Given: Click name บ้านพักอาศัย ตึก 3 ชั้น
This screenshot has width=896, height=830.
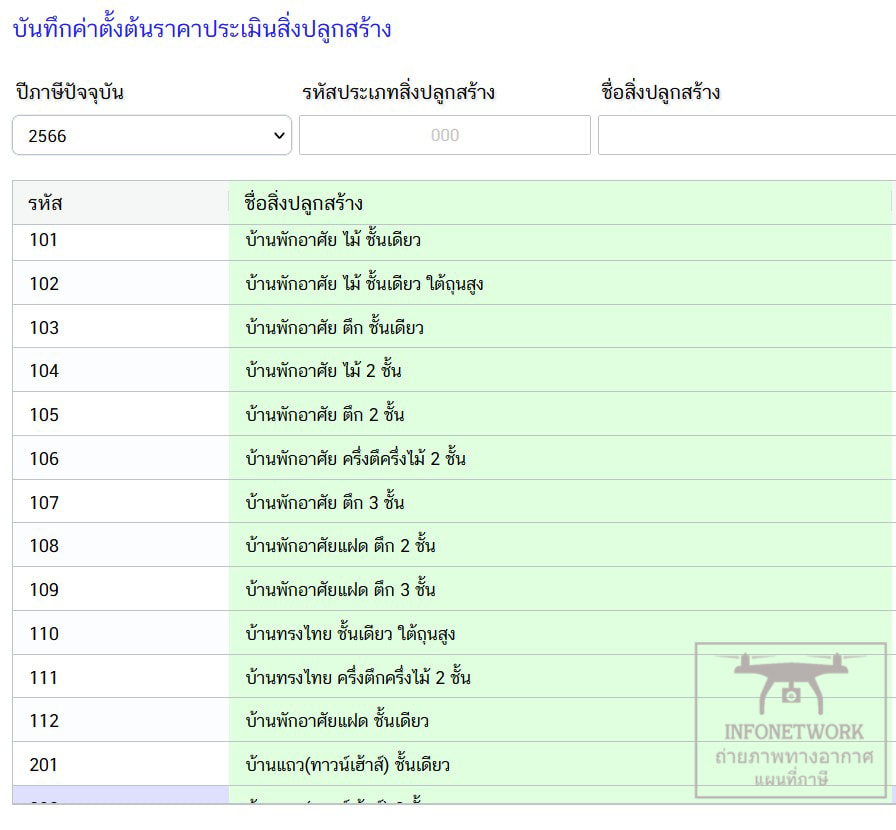Looking at the screenshot, I should click(x=325, y=502).
